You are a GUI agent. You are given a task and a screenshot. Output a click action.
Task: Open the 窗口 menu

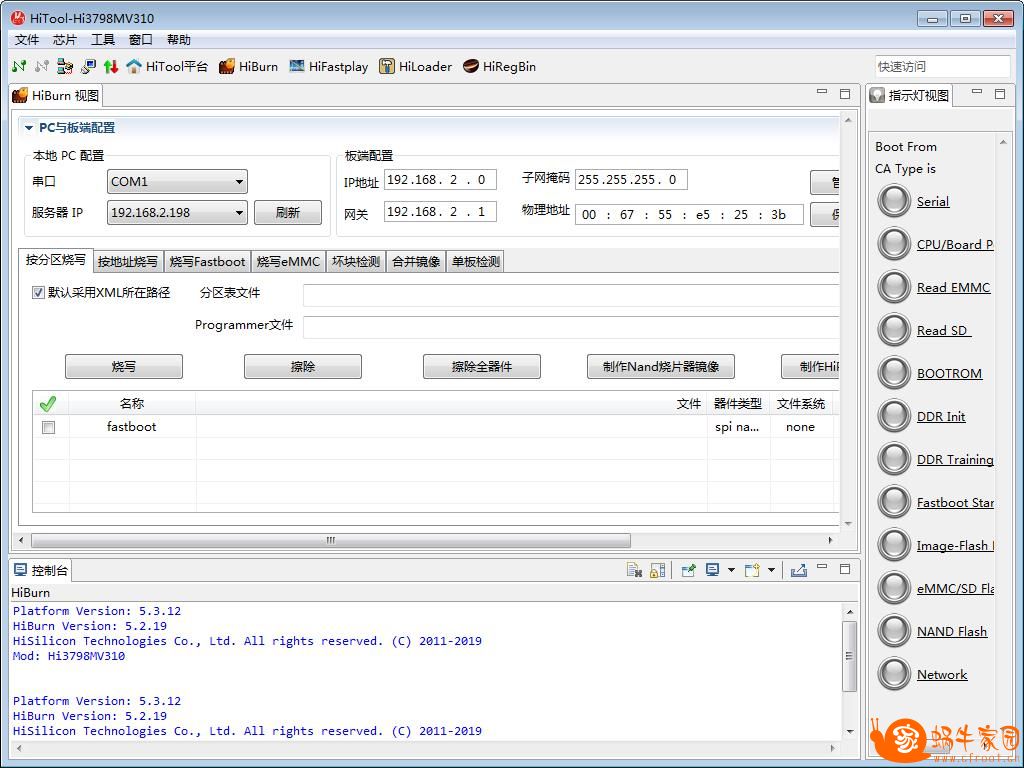(140, 40)
